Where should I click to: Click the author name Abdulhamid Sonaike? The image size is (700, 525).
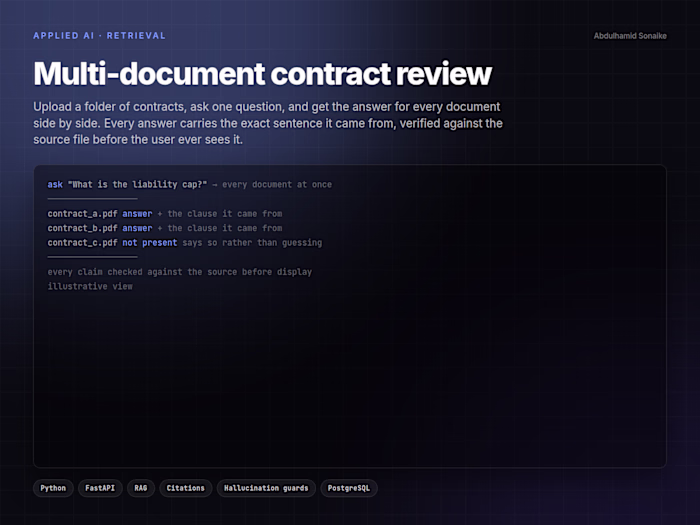[630, 36]
